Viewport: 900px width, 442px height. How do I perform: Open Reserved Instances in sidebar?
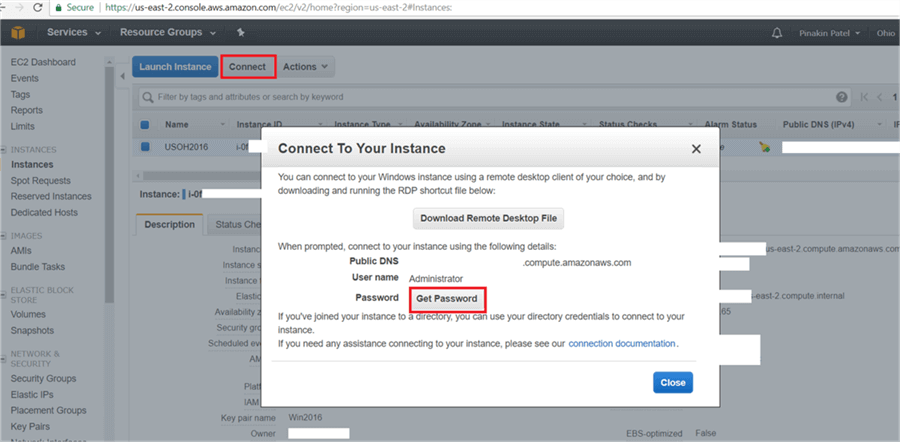51,196
